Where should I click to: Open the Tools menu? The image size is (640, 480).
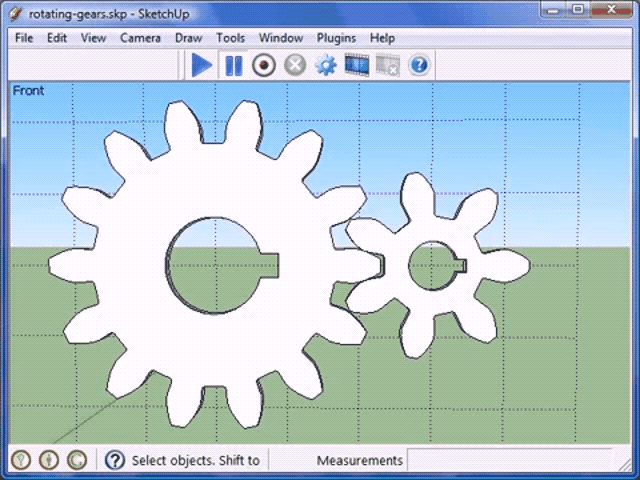pos(230,38)
